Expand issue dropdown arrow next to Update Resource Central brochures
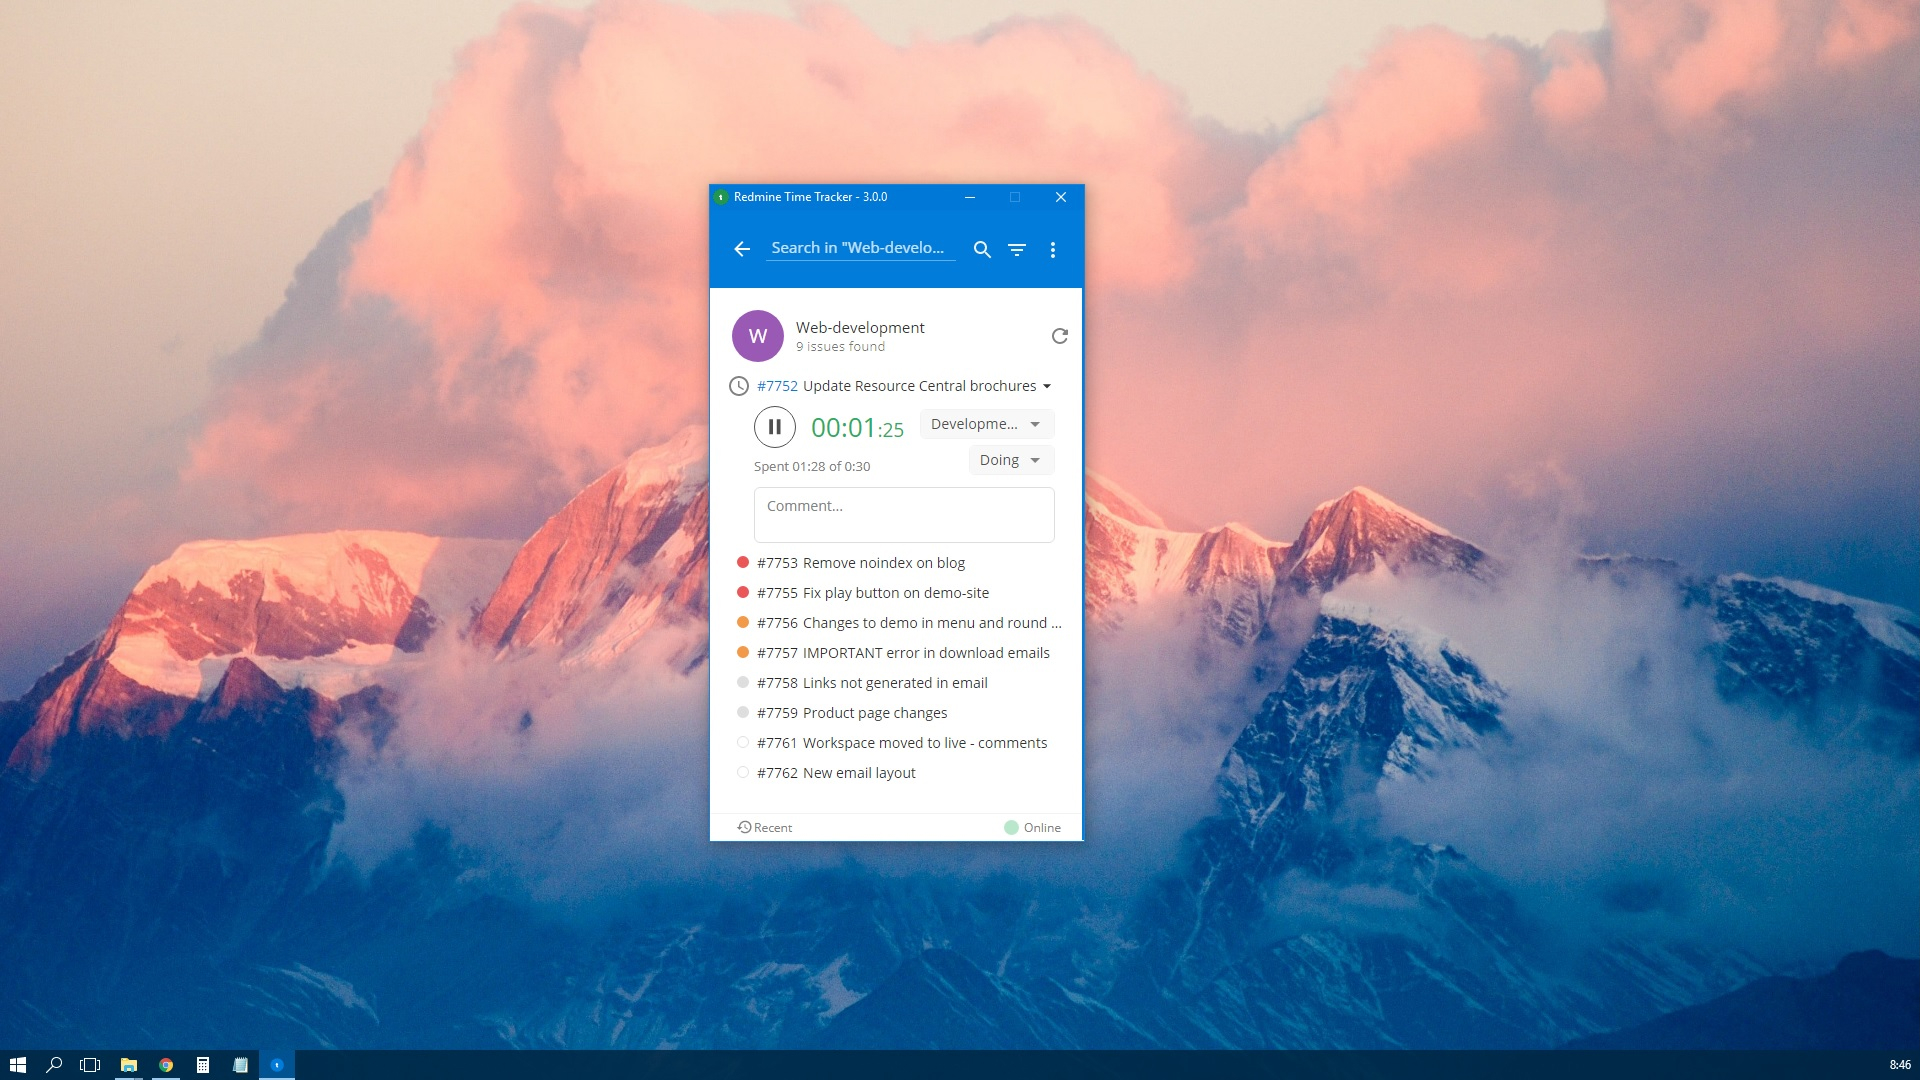This screenshot has height=1080, width=1920. 1047,387
